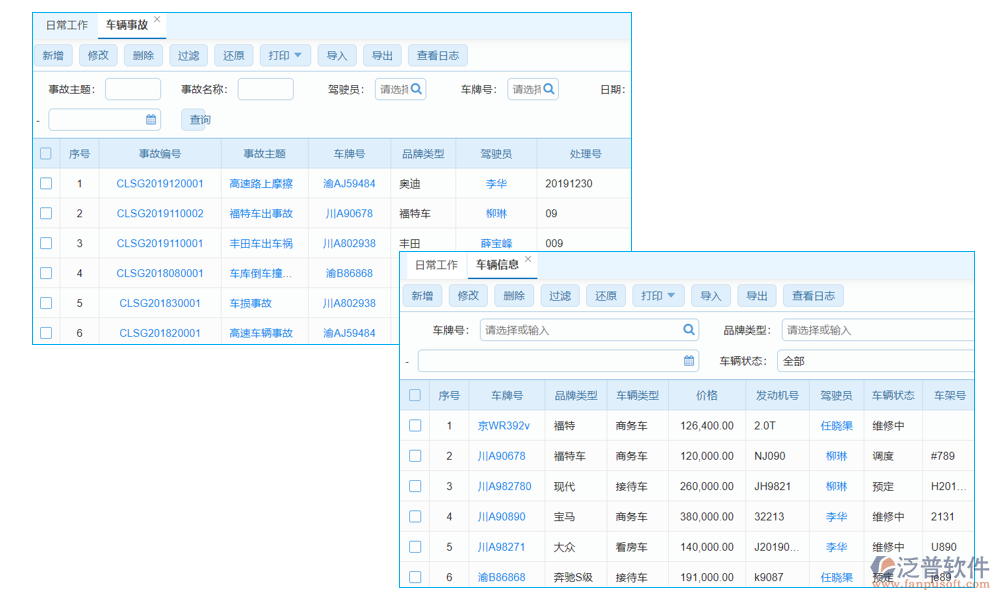Expand 打印 dropdown in vehicle info toolbar

click(657, 295)
